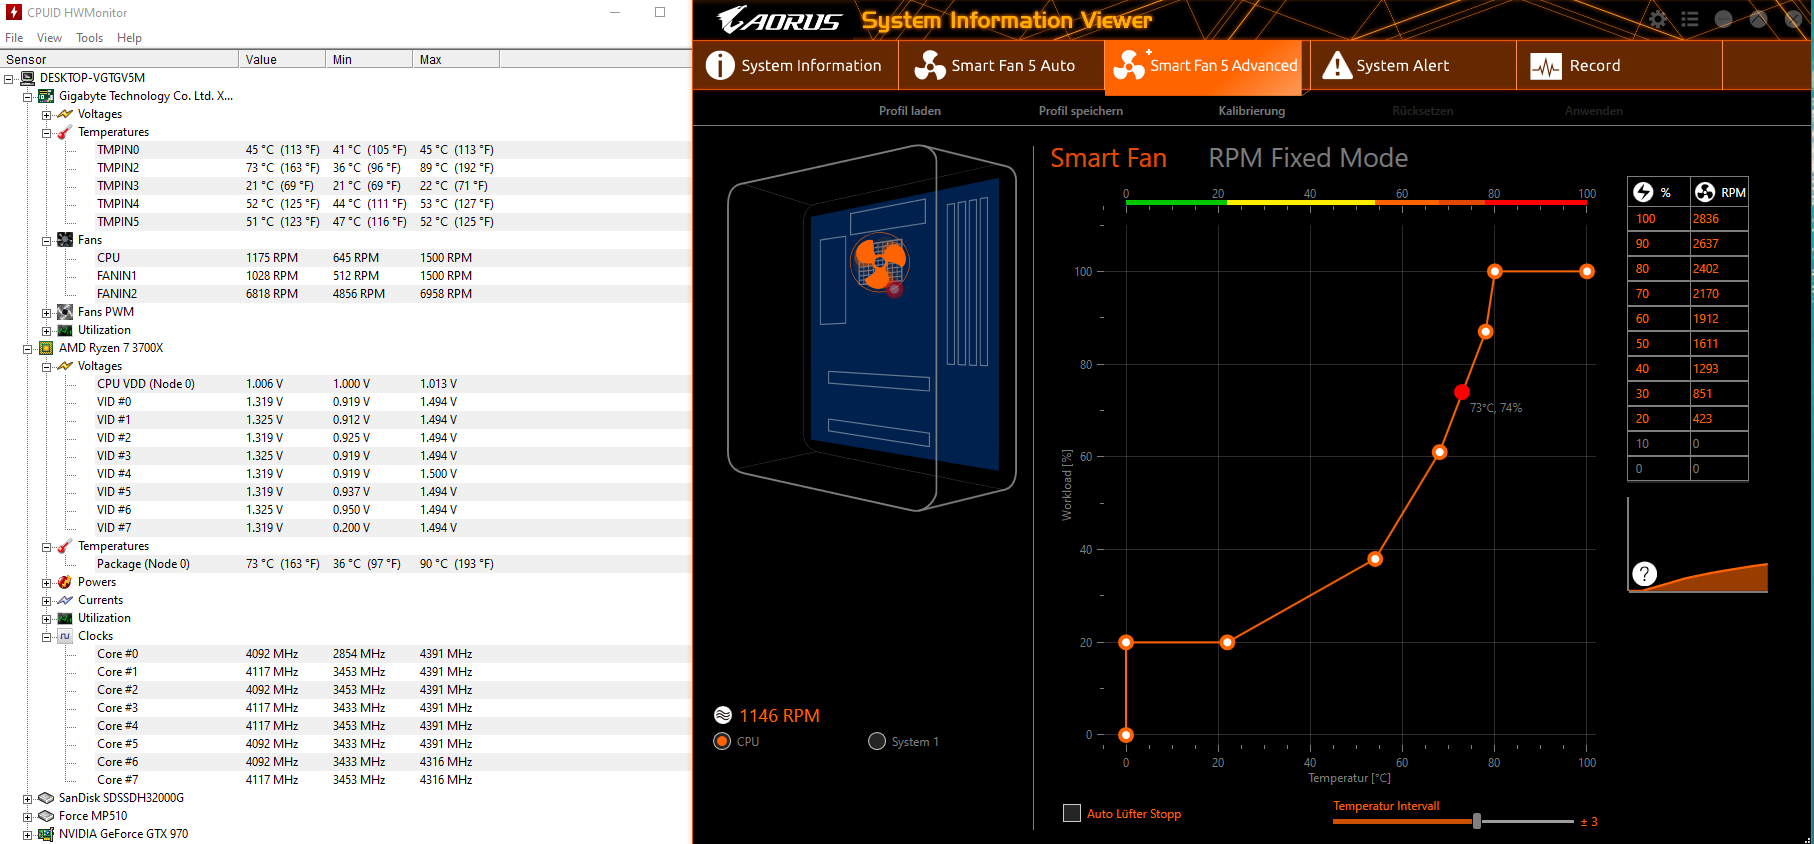Click the RPM fan icon in table header

pyautogui.click(x=1705, y=192)
